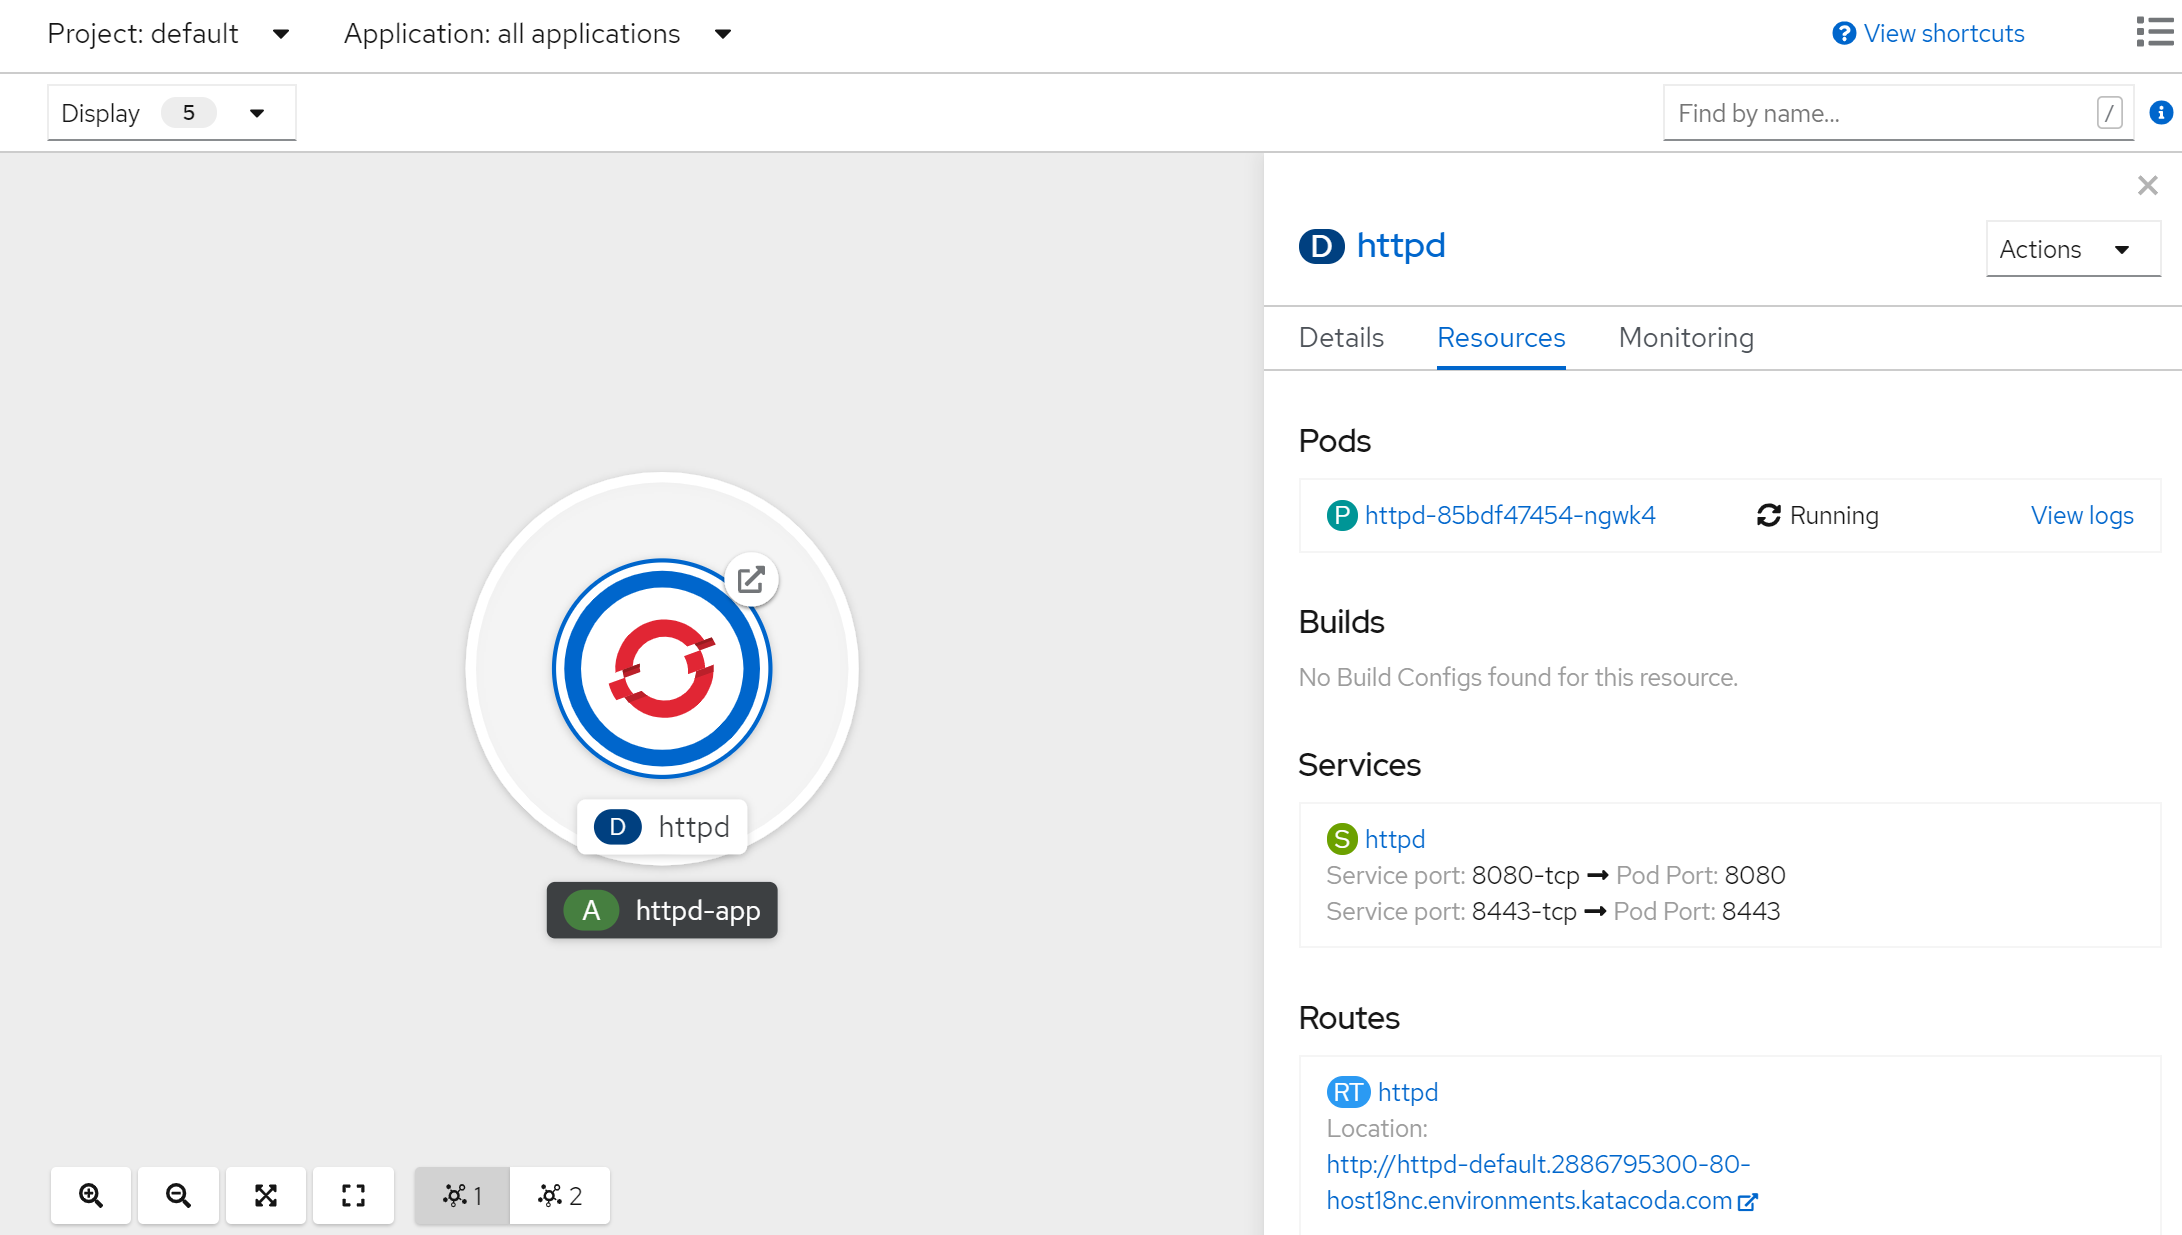Select the zoom in control

tap(90, 1195)
